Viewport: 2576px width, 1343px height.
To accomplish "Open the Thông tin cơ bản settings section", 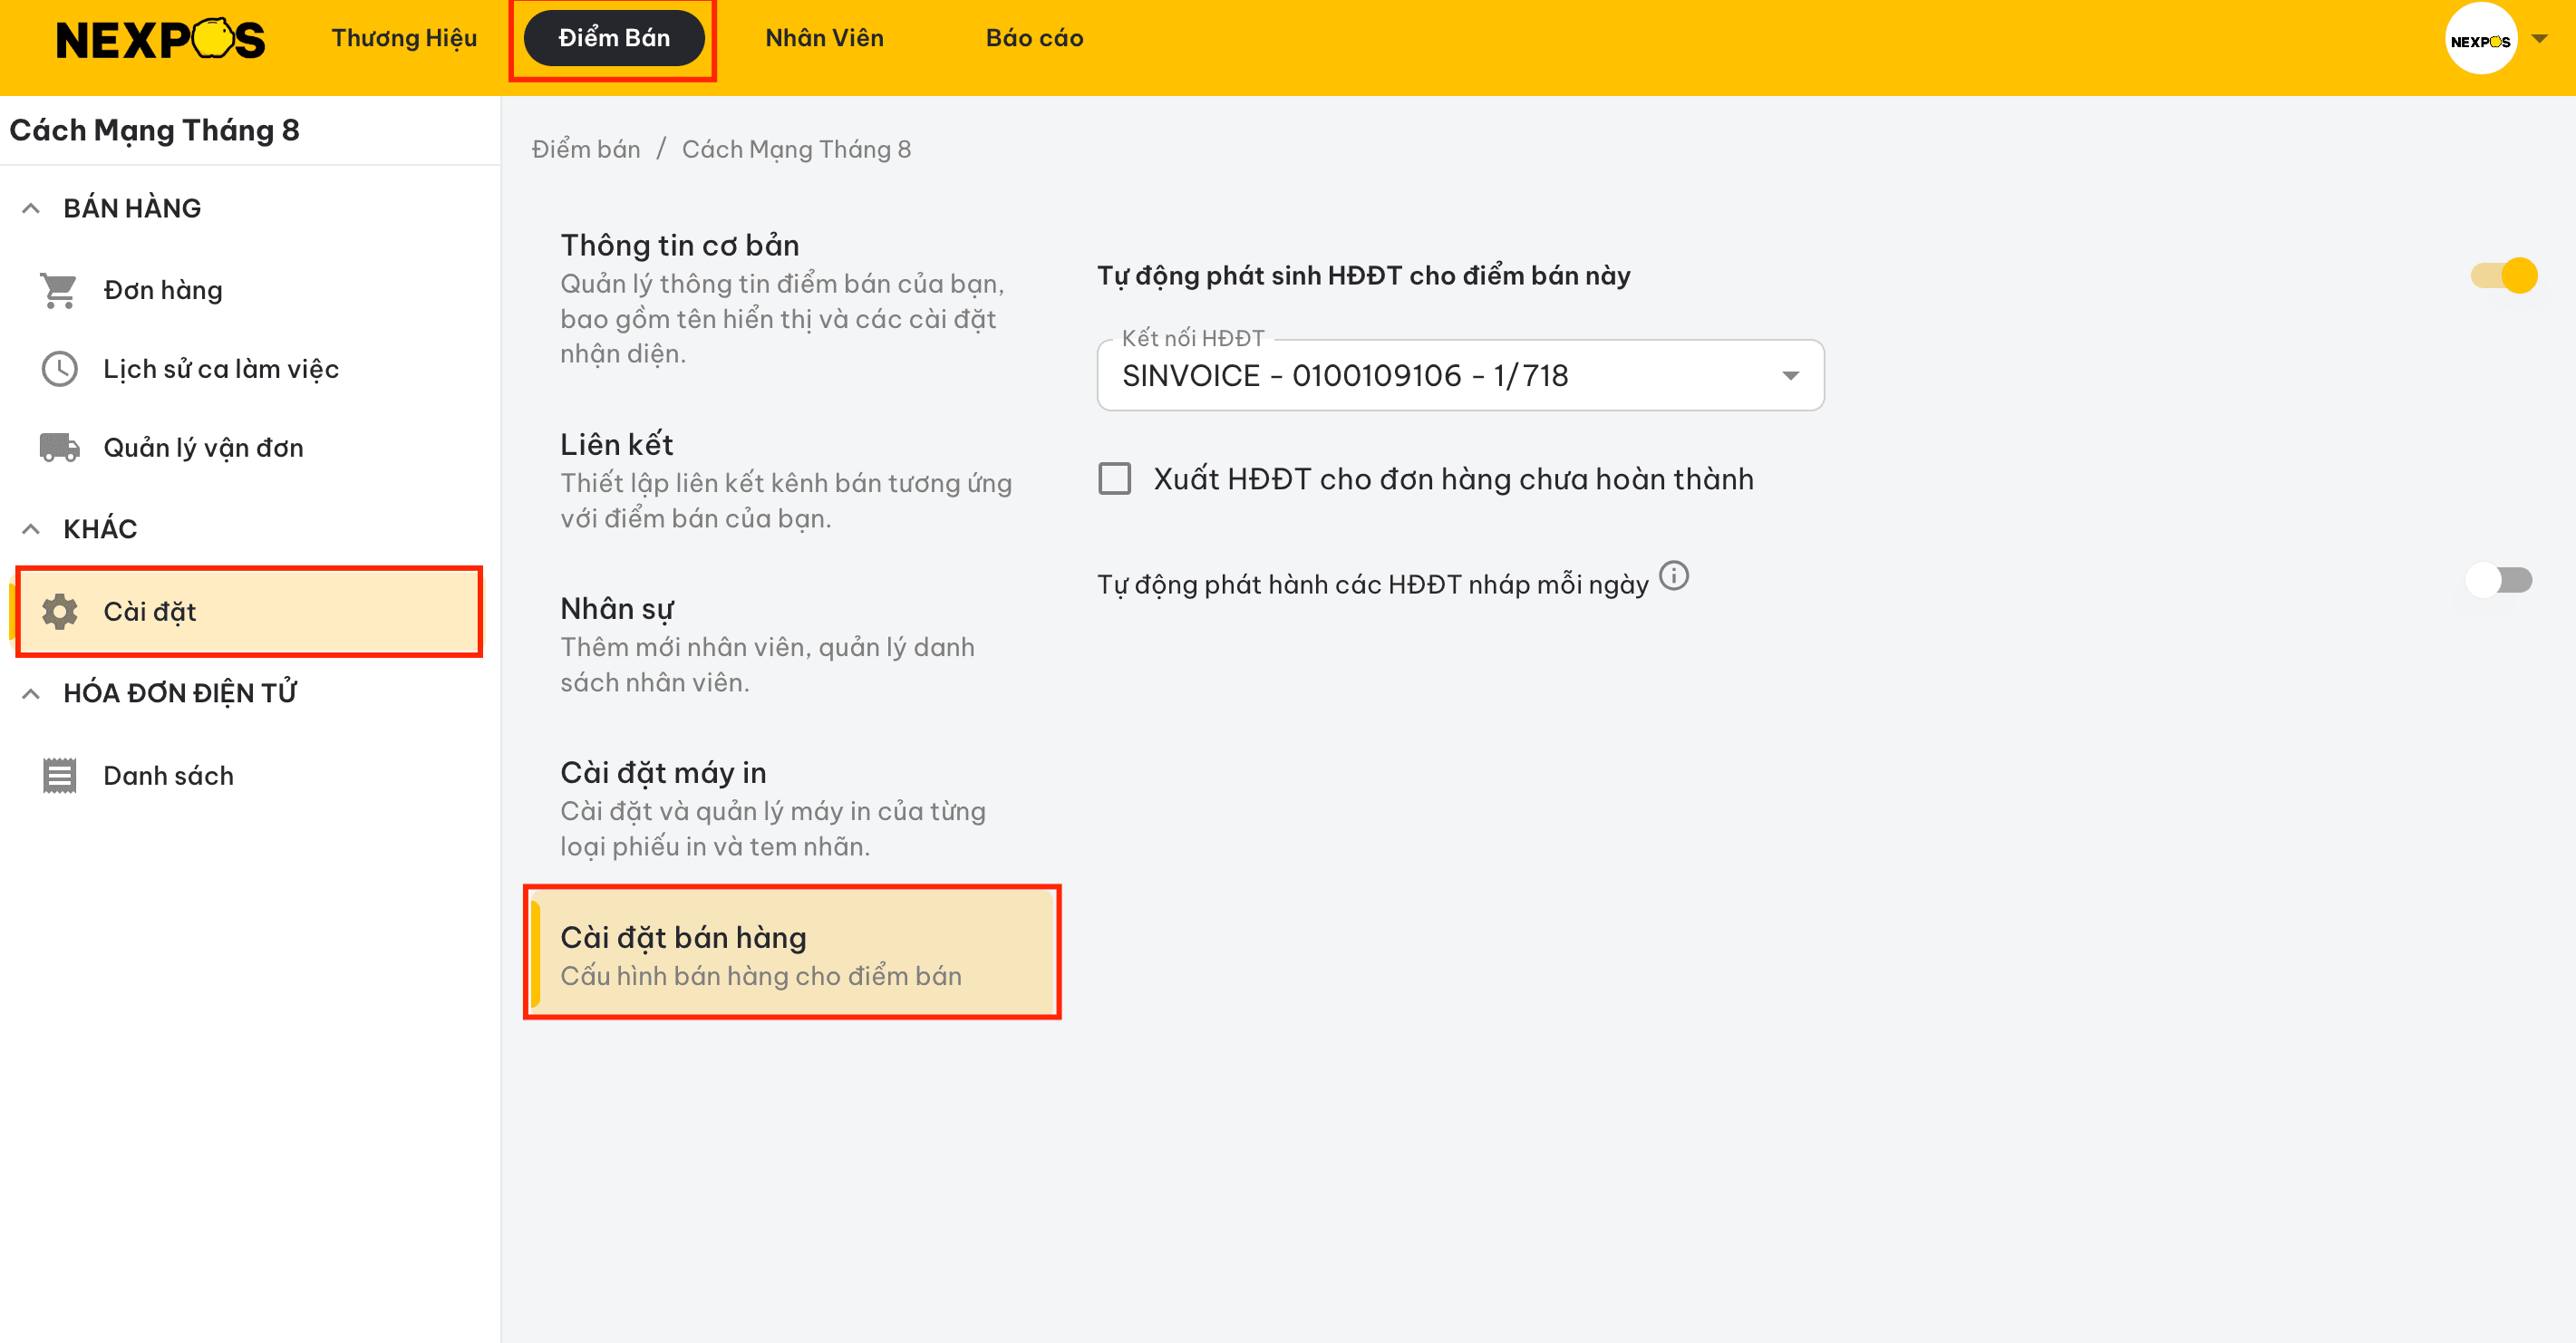I will coord(792,298).
